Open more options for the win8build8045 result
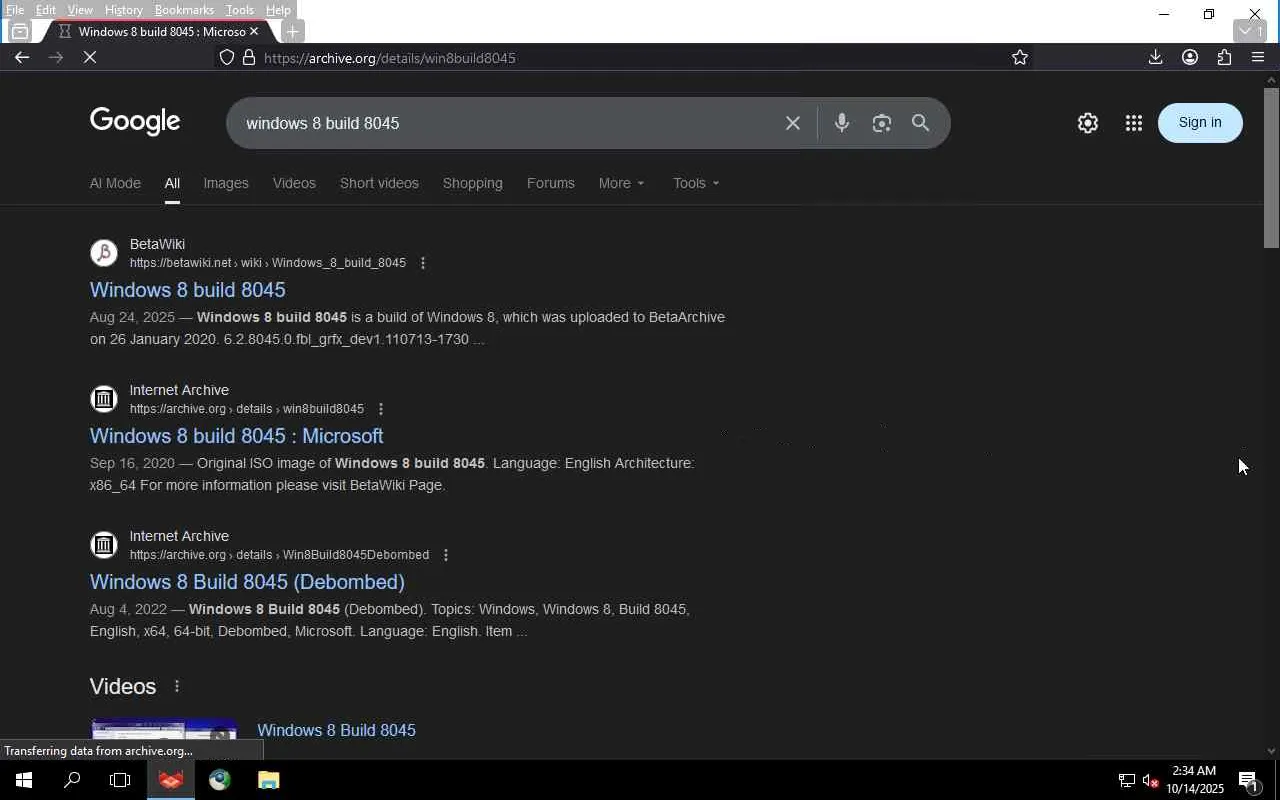The image size is (1280, 800). pyautogui.click(x=380, y=409)
